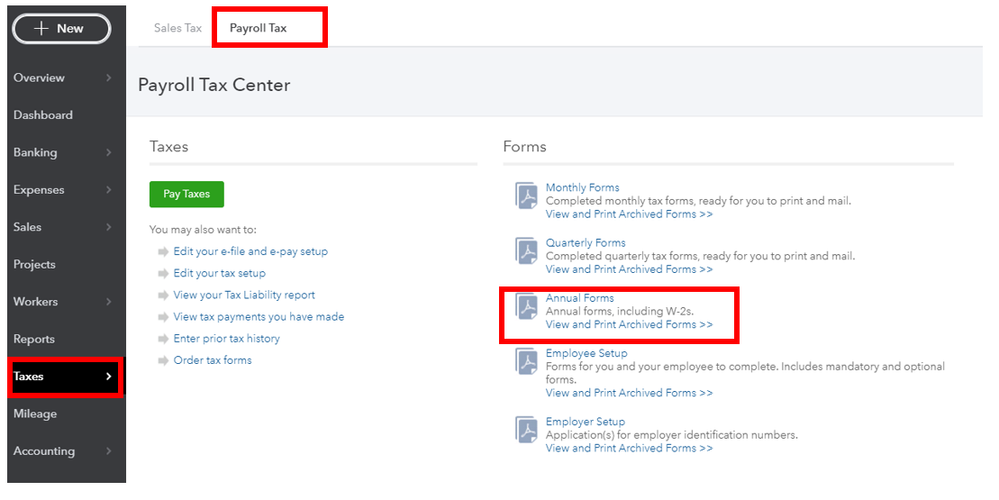View archived forms under Quarterly Forms

(629, 269)
